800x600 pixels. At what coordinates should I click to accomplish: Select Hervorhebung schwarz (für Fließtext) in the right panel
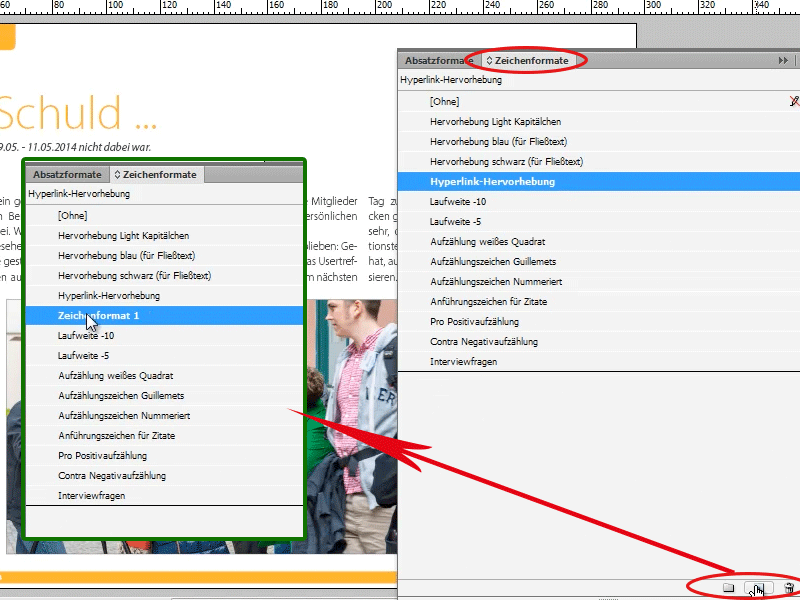pos(598,161)
